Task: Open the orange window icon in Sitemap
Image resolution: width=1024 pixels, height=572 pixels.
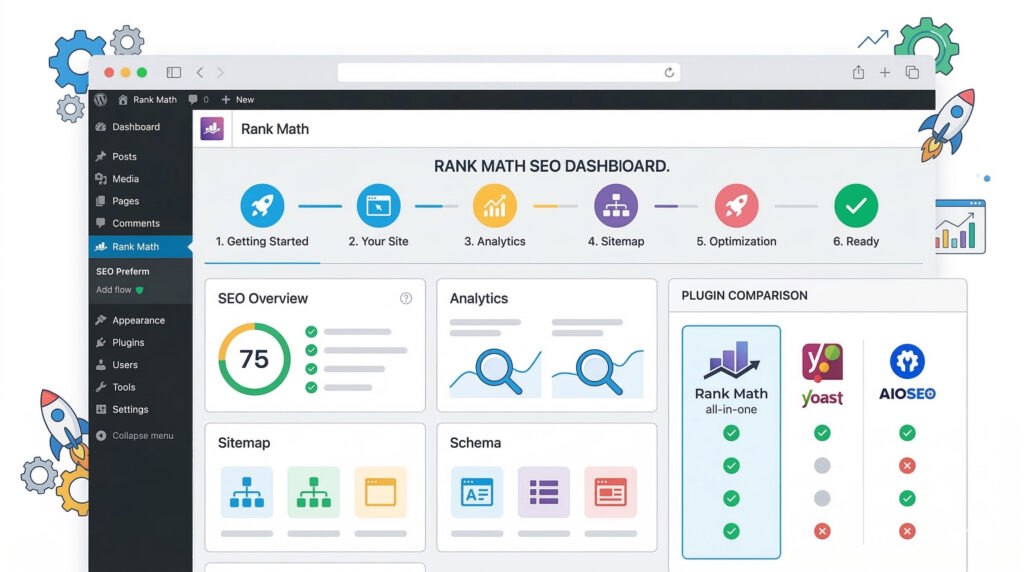Action: [381, 492]
